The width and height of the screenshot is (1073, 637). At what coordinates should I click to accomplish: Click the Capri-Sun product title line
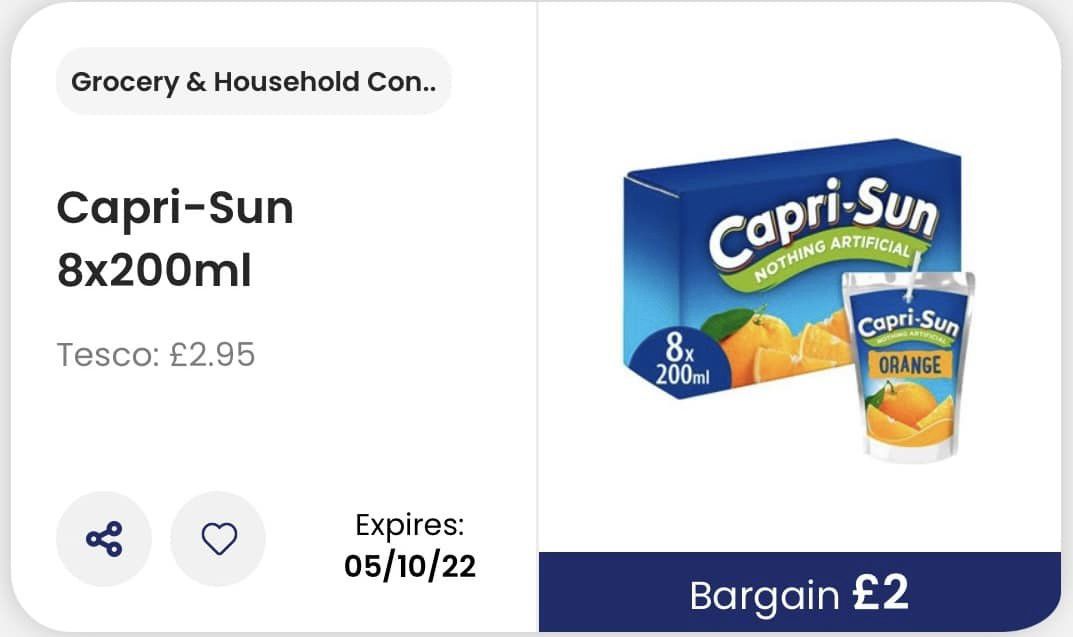coord(175,208)
